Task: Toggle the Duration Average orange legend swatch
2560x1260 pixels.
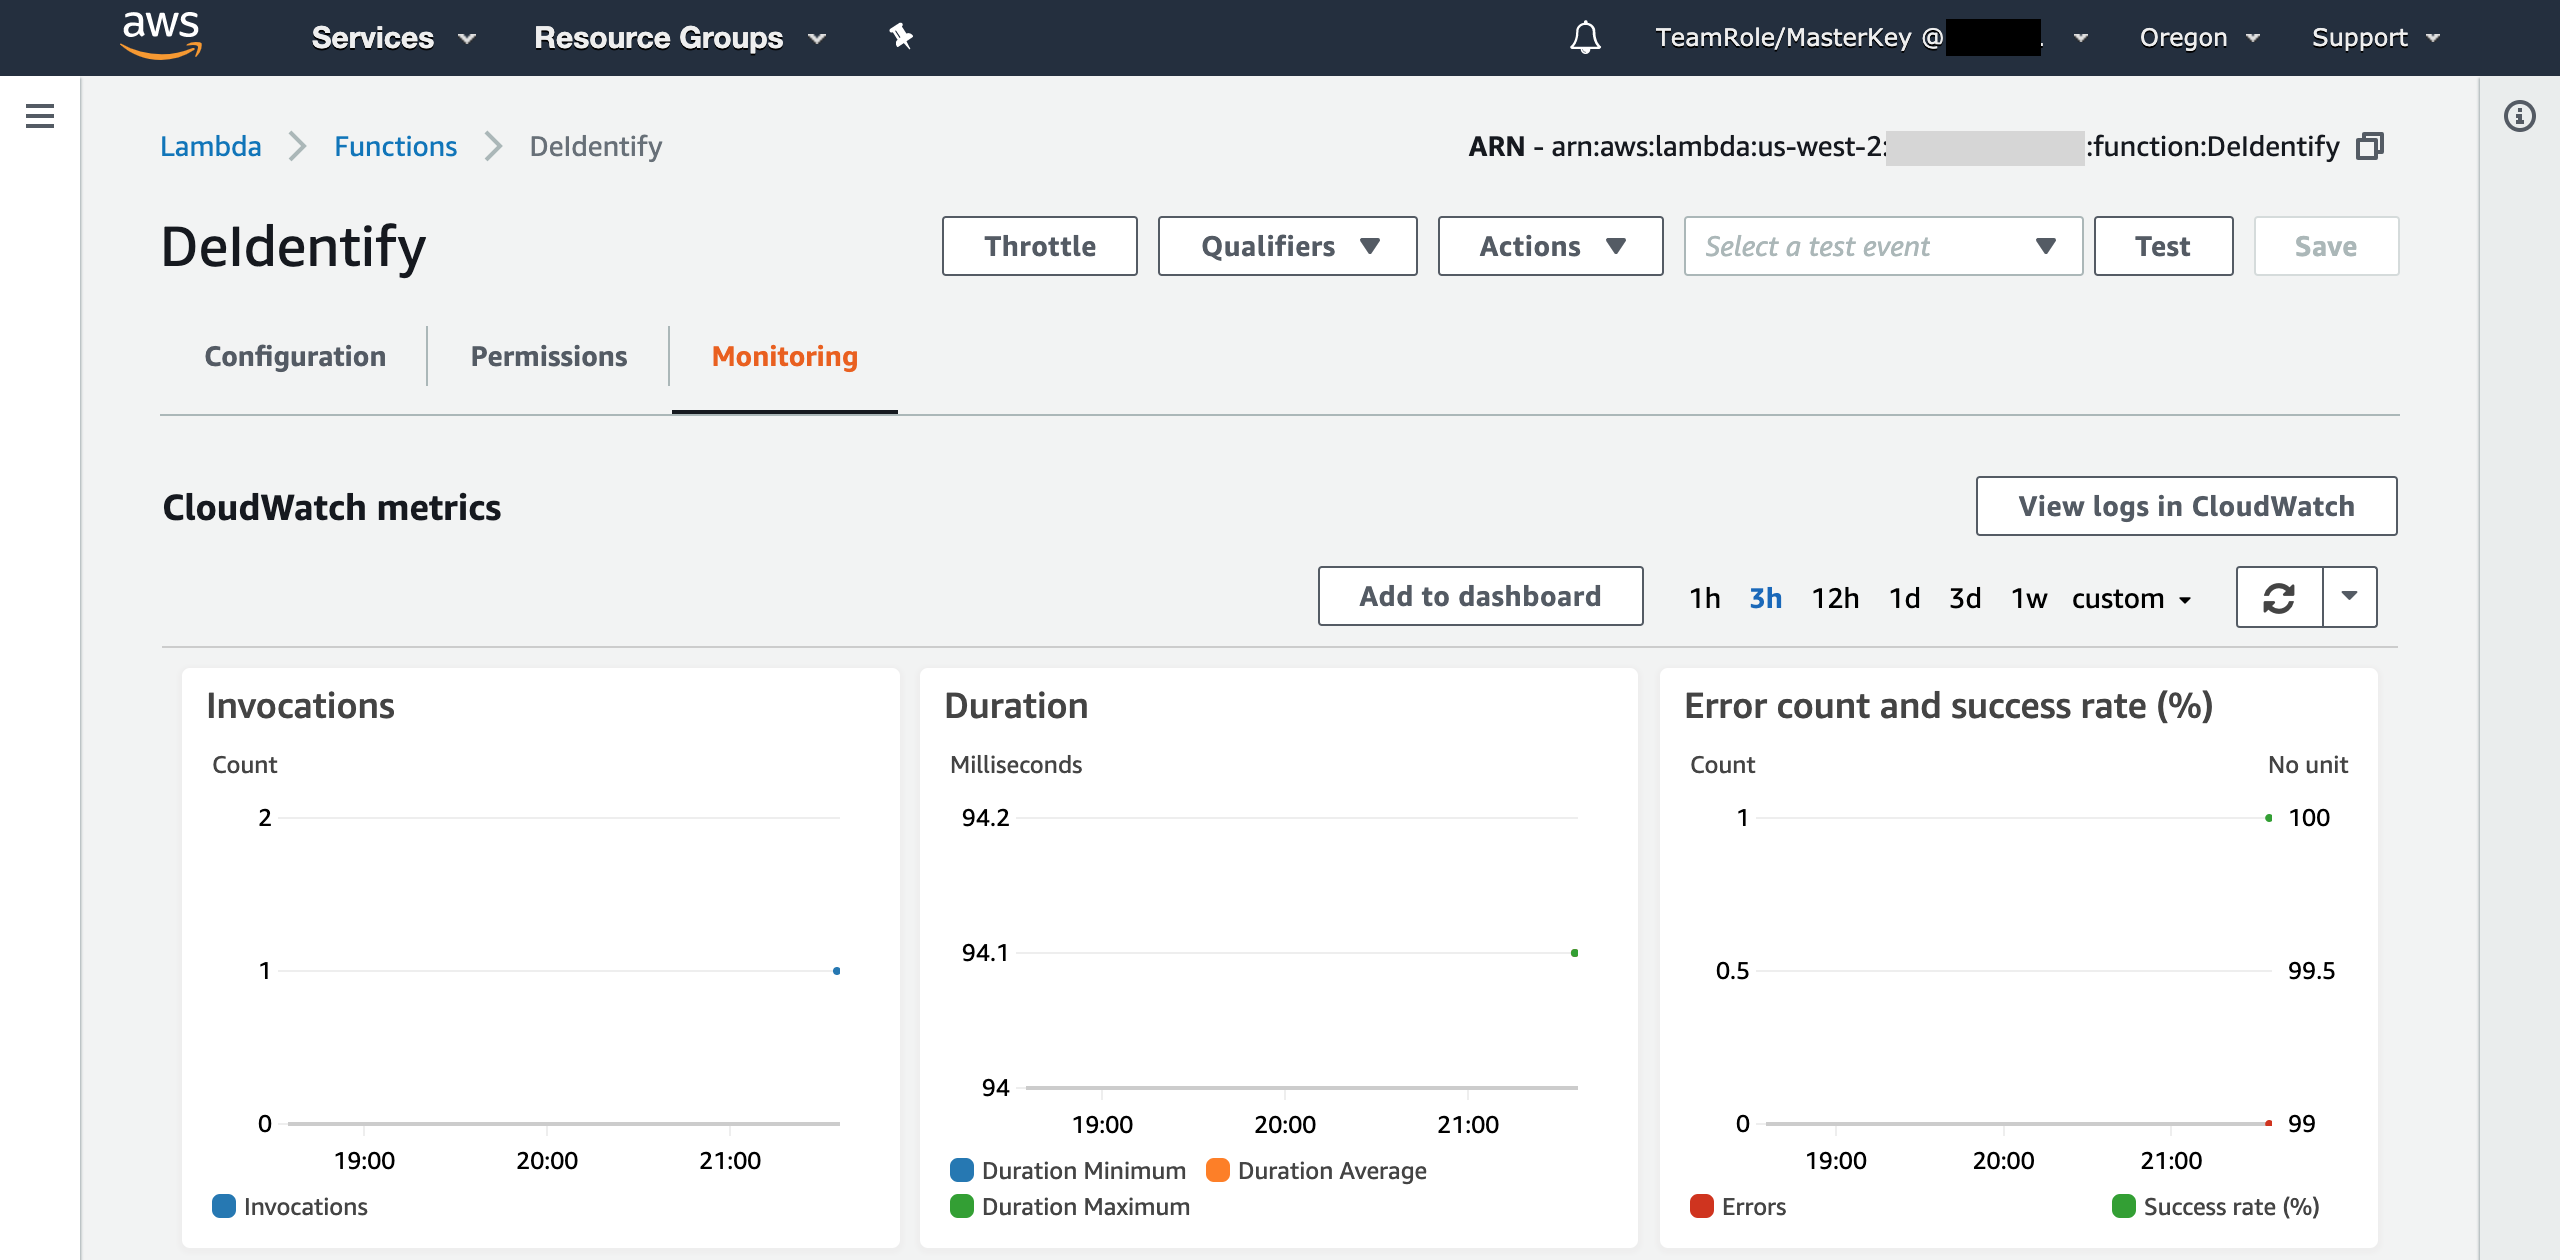Action: click(1218, 1170)
